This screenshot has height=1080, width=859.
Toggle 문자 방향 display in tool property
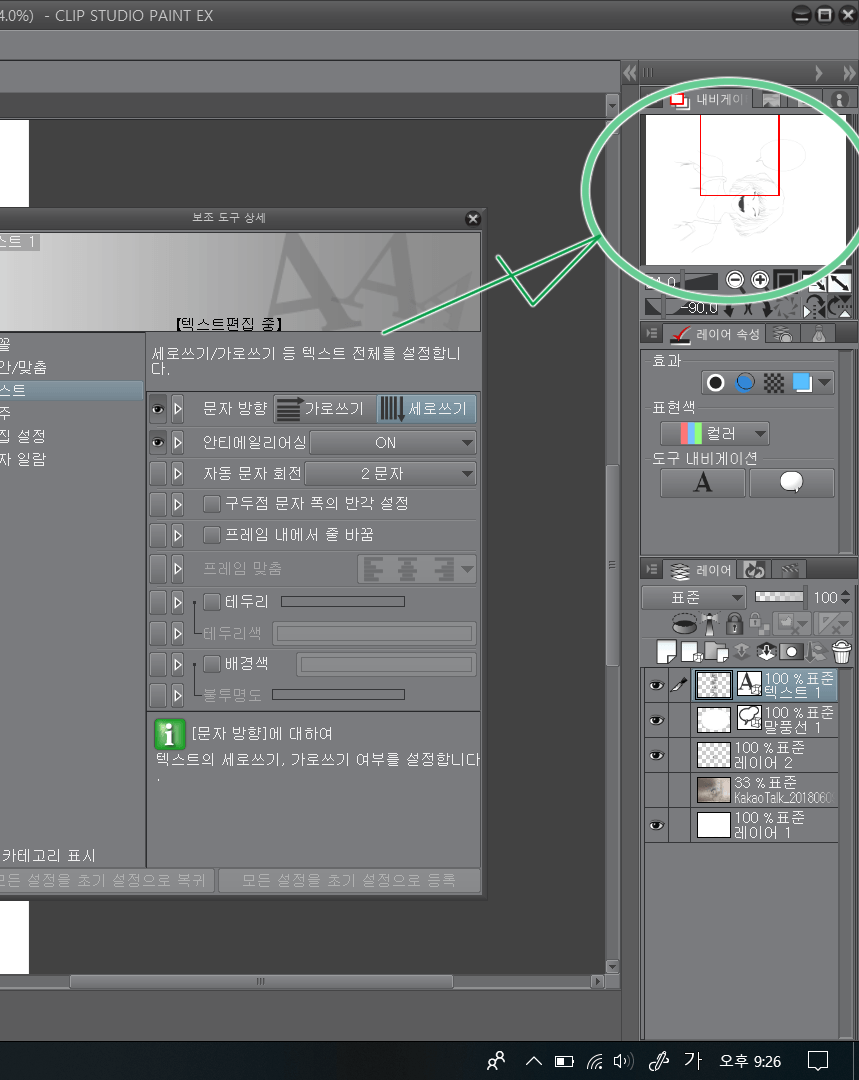coord(158,409)
